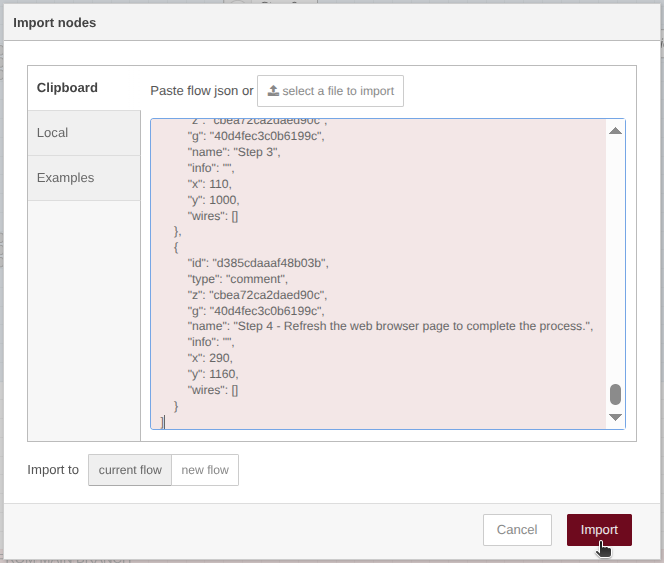Click the Import nodes dialog title
The image size is (664, 563).
[55, 23]
